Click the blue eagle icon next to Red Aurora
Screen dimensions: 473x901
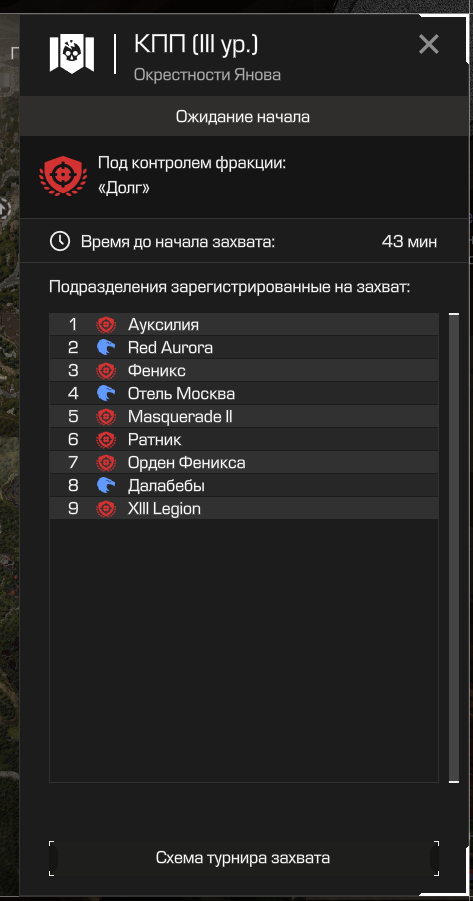click(x=106, y=347)
